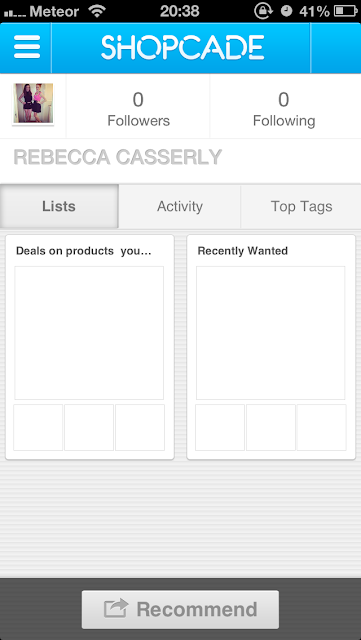
Task: Tap the share arrow icon on Recommend
Action: (116, 609)
